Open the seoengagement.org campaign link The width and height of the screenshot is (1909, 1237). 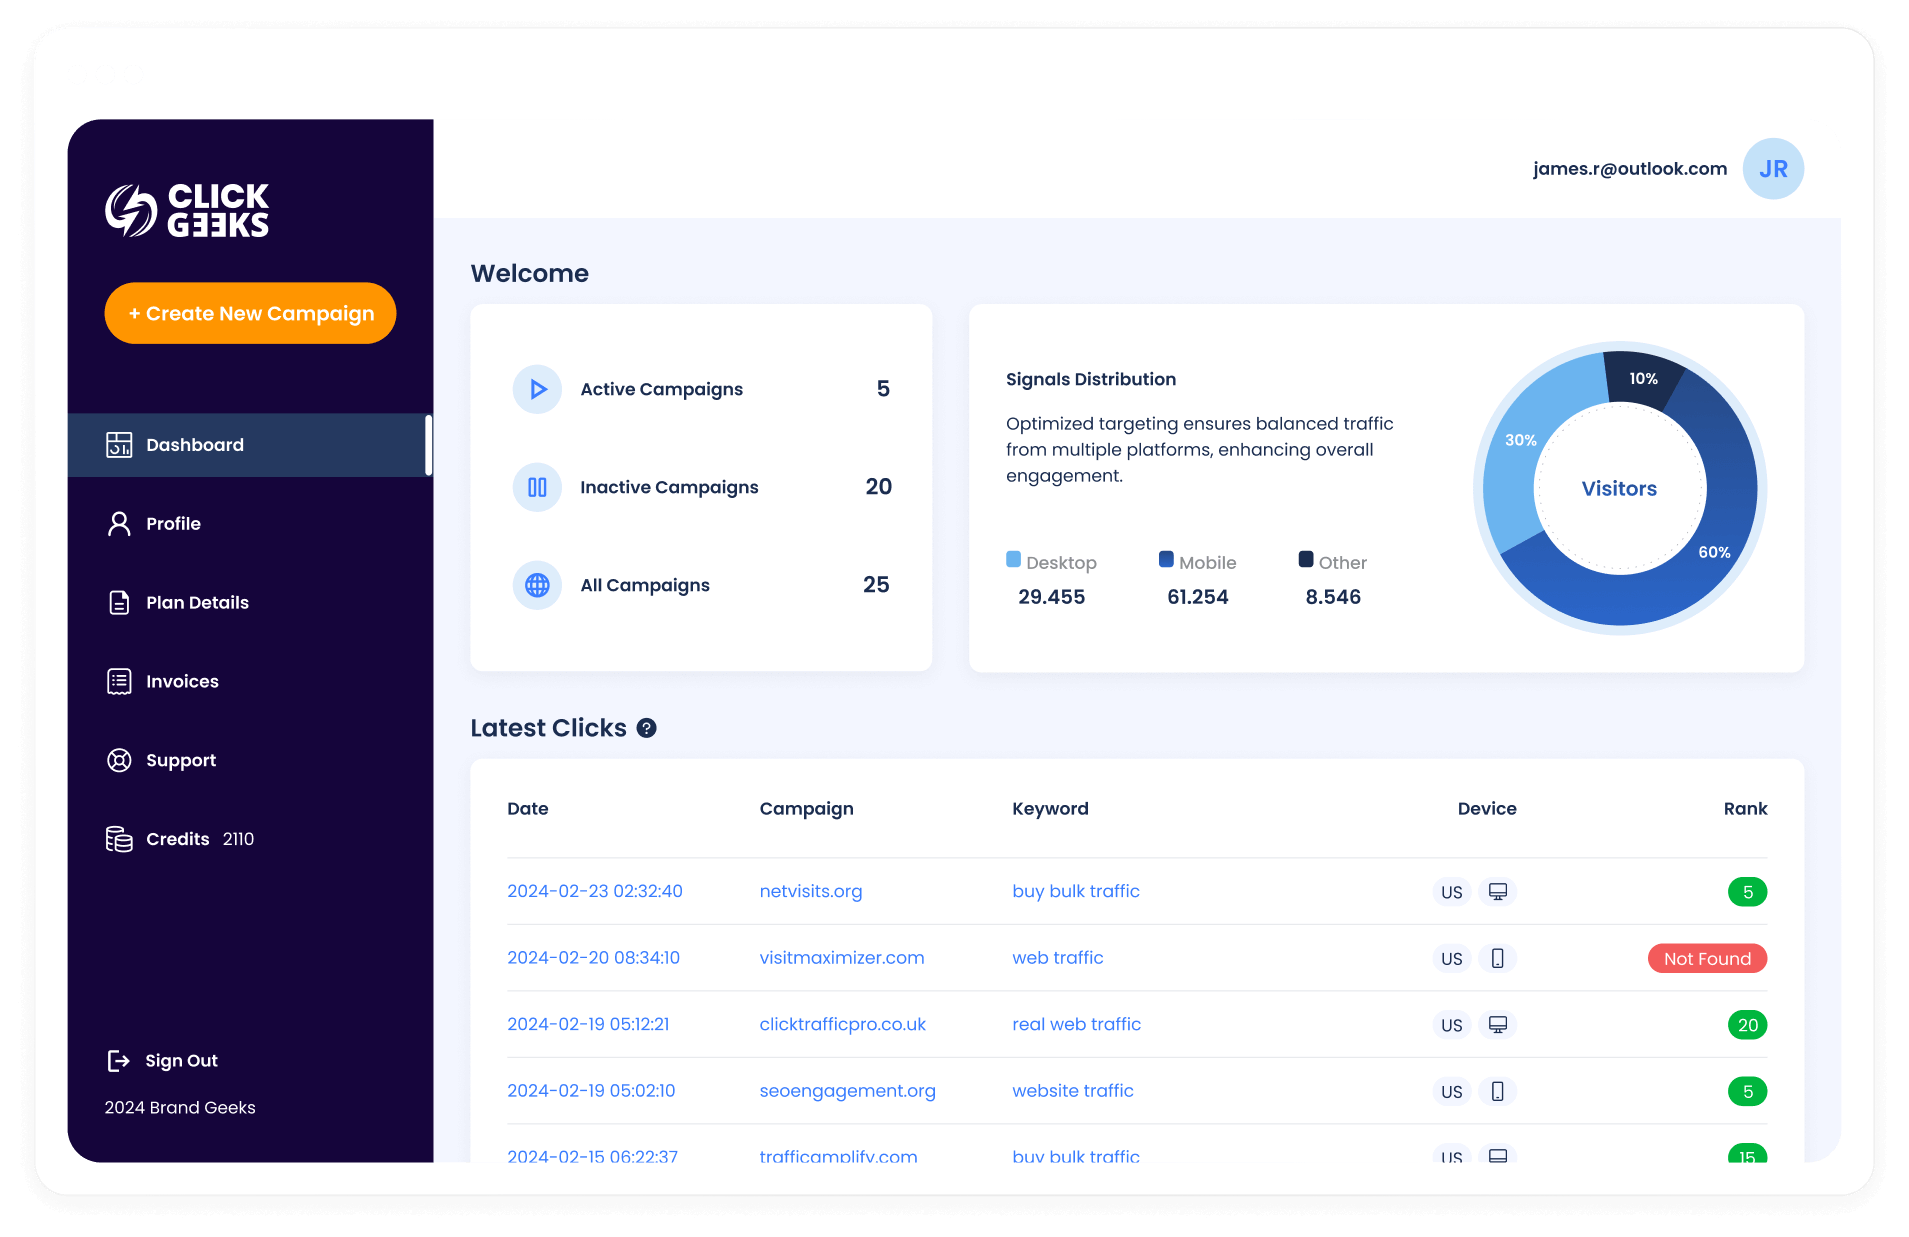[x=848, y=1091]
